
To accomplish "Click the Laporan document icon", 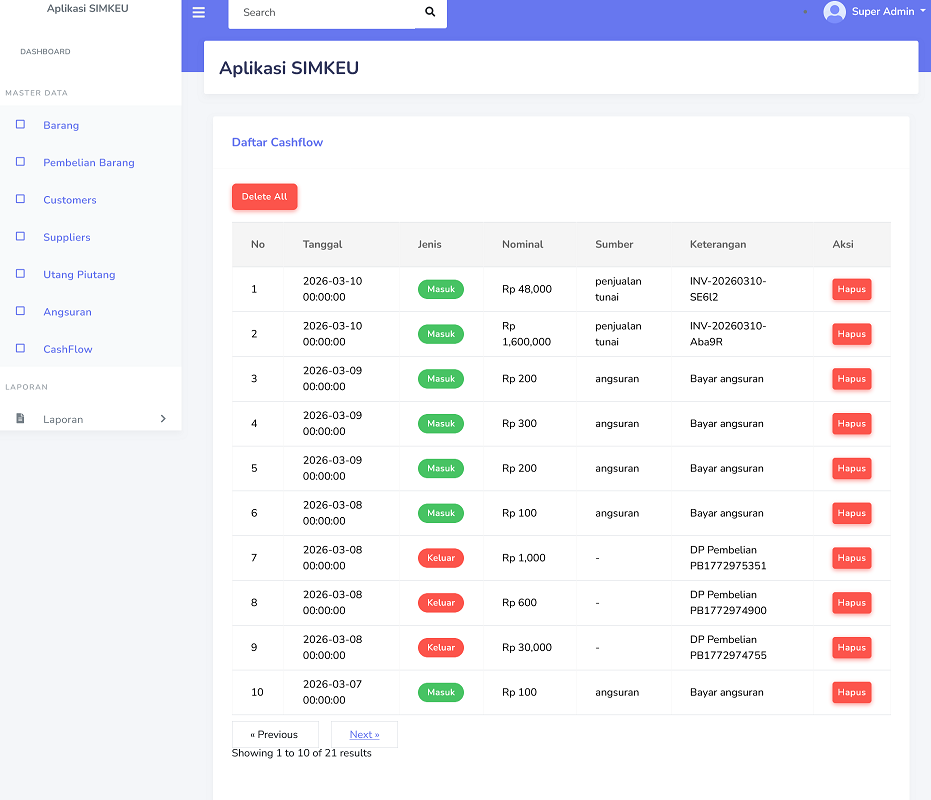I will (x=20, y=419).
